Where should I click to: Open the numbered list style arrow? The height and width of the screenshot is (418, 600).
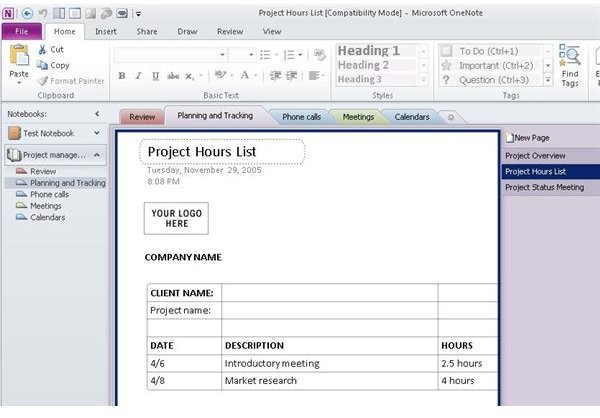(300, 55)
